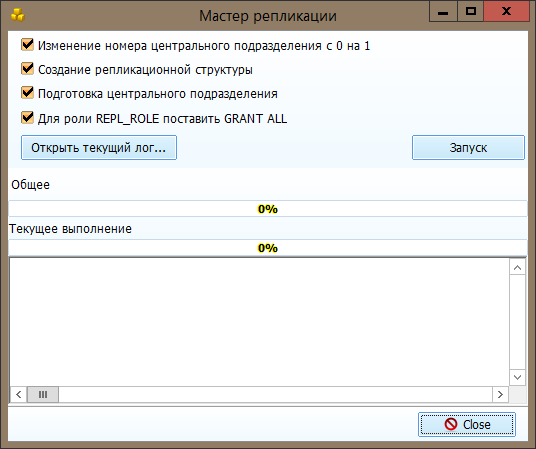Toggle 'Создание репликационной структуры' checkbox
The image size is (536, 449).
click(x=27, y=69)
